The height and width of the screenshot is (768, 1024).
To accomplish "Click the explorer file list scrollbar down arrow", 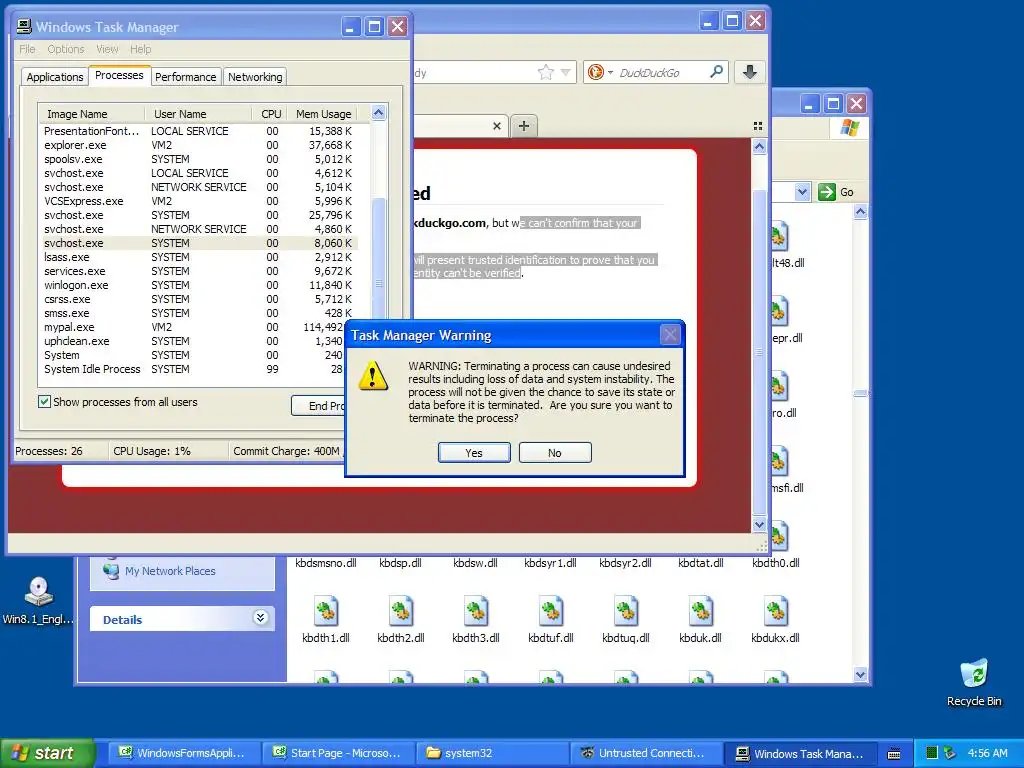I will tap(861, 675).
